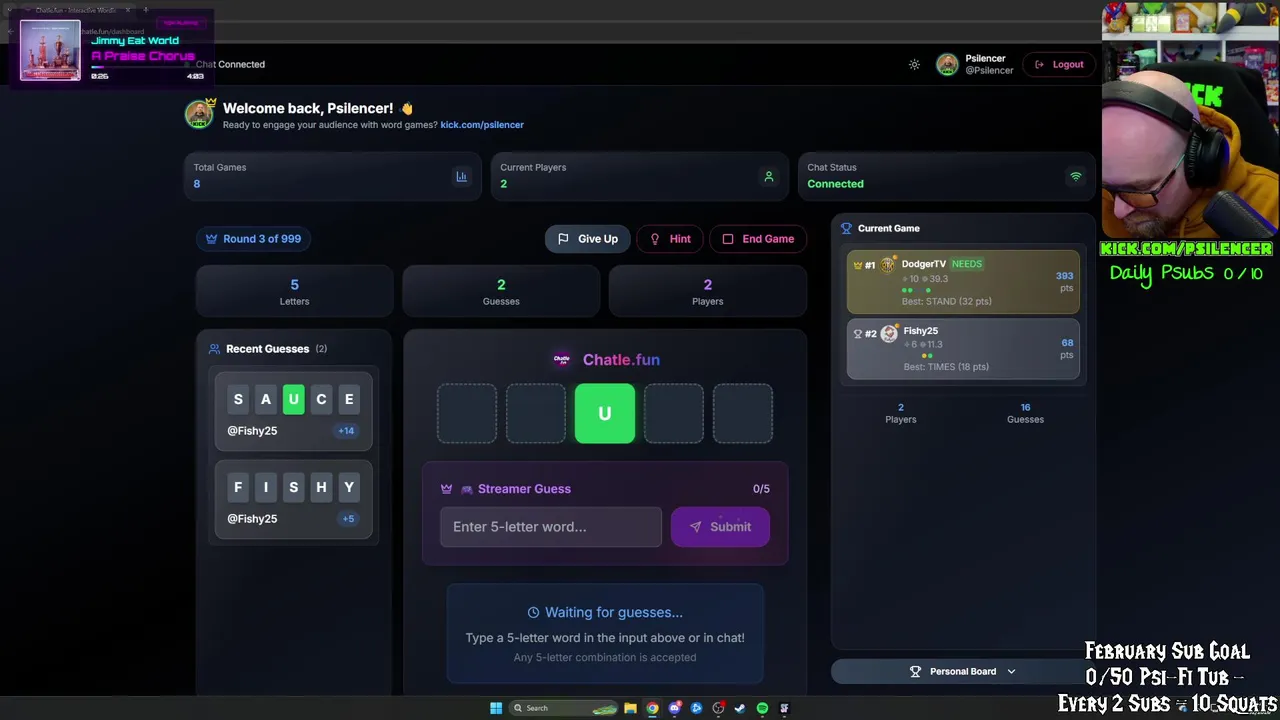This screenshot has width=1280, height=720.
Task: Expand the Personal Board dropdown
Action: 963,672
